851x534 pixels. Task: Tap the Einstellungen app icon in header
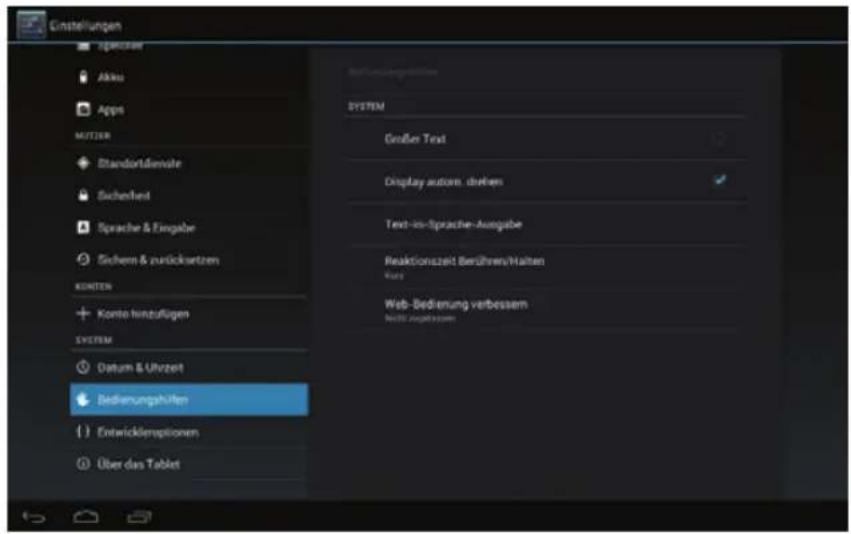pos(31,25)
